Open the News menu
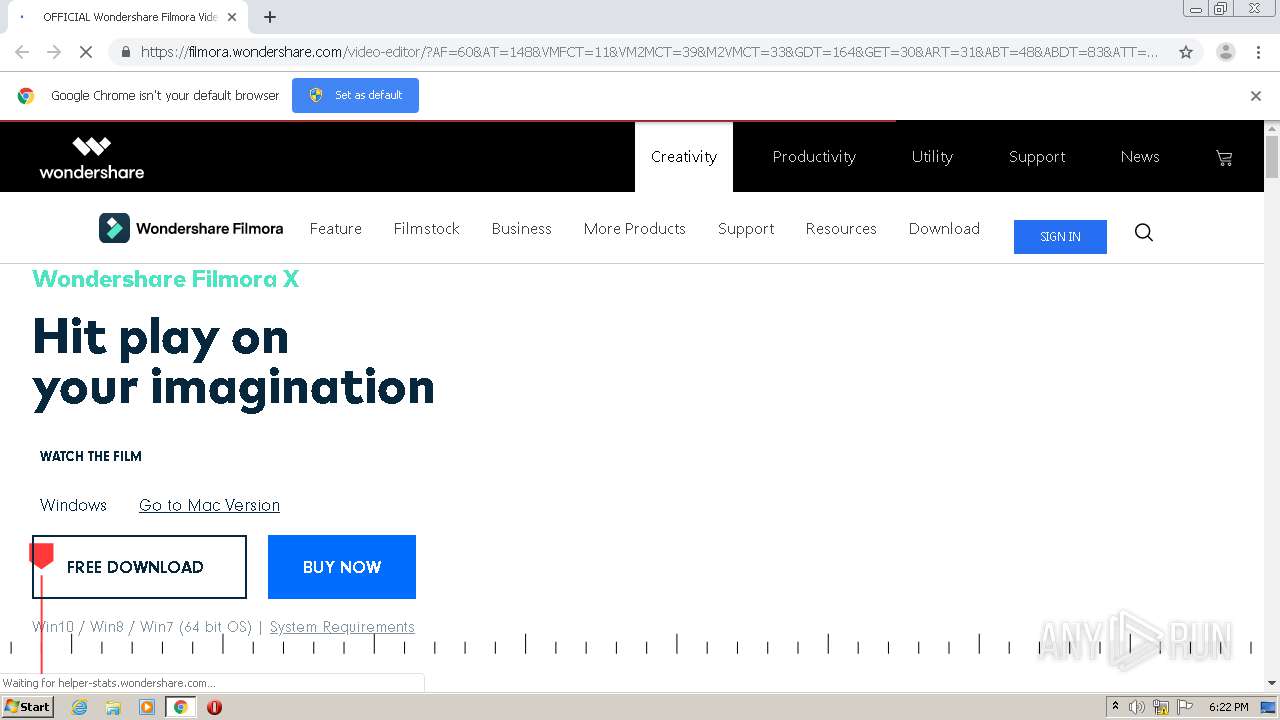Image resolution: width=1280 pixels, height=720 pixels. pyautogui.click(x=1140, y=157)
